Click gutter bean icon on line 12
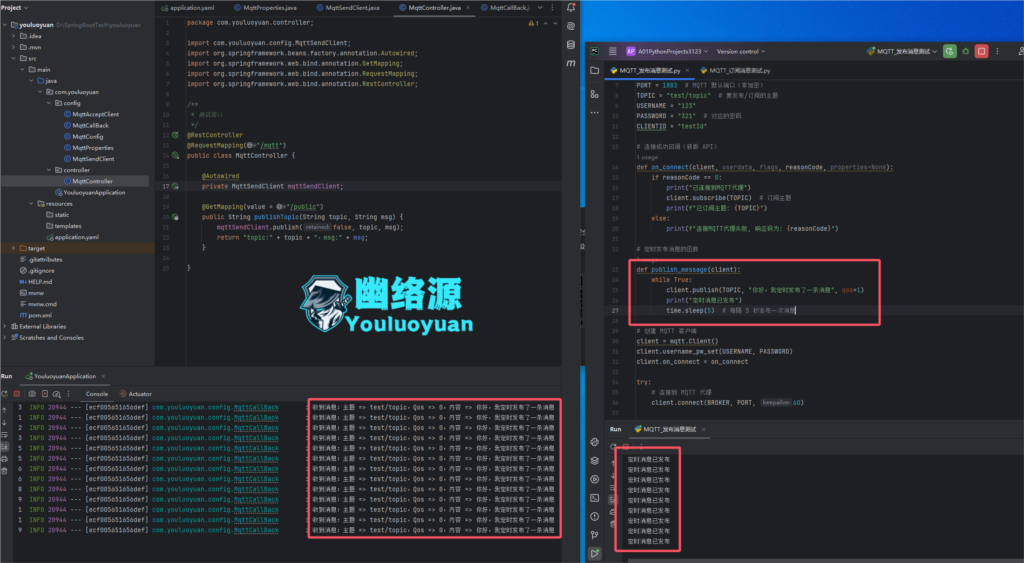The height and width of the screenshot is (563, 1024). click(175, 135)
